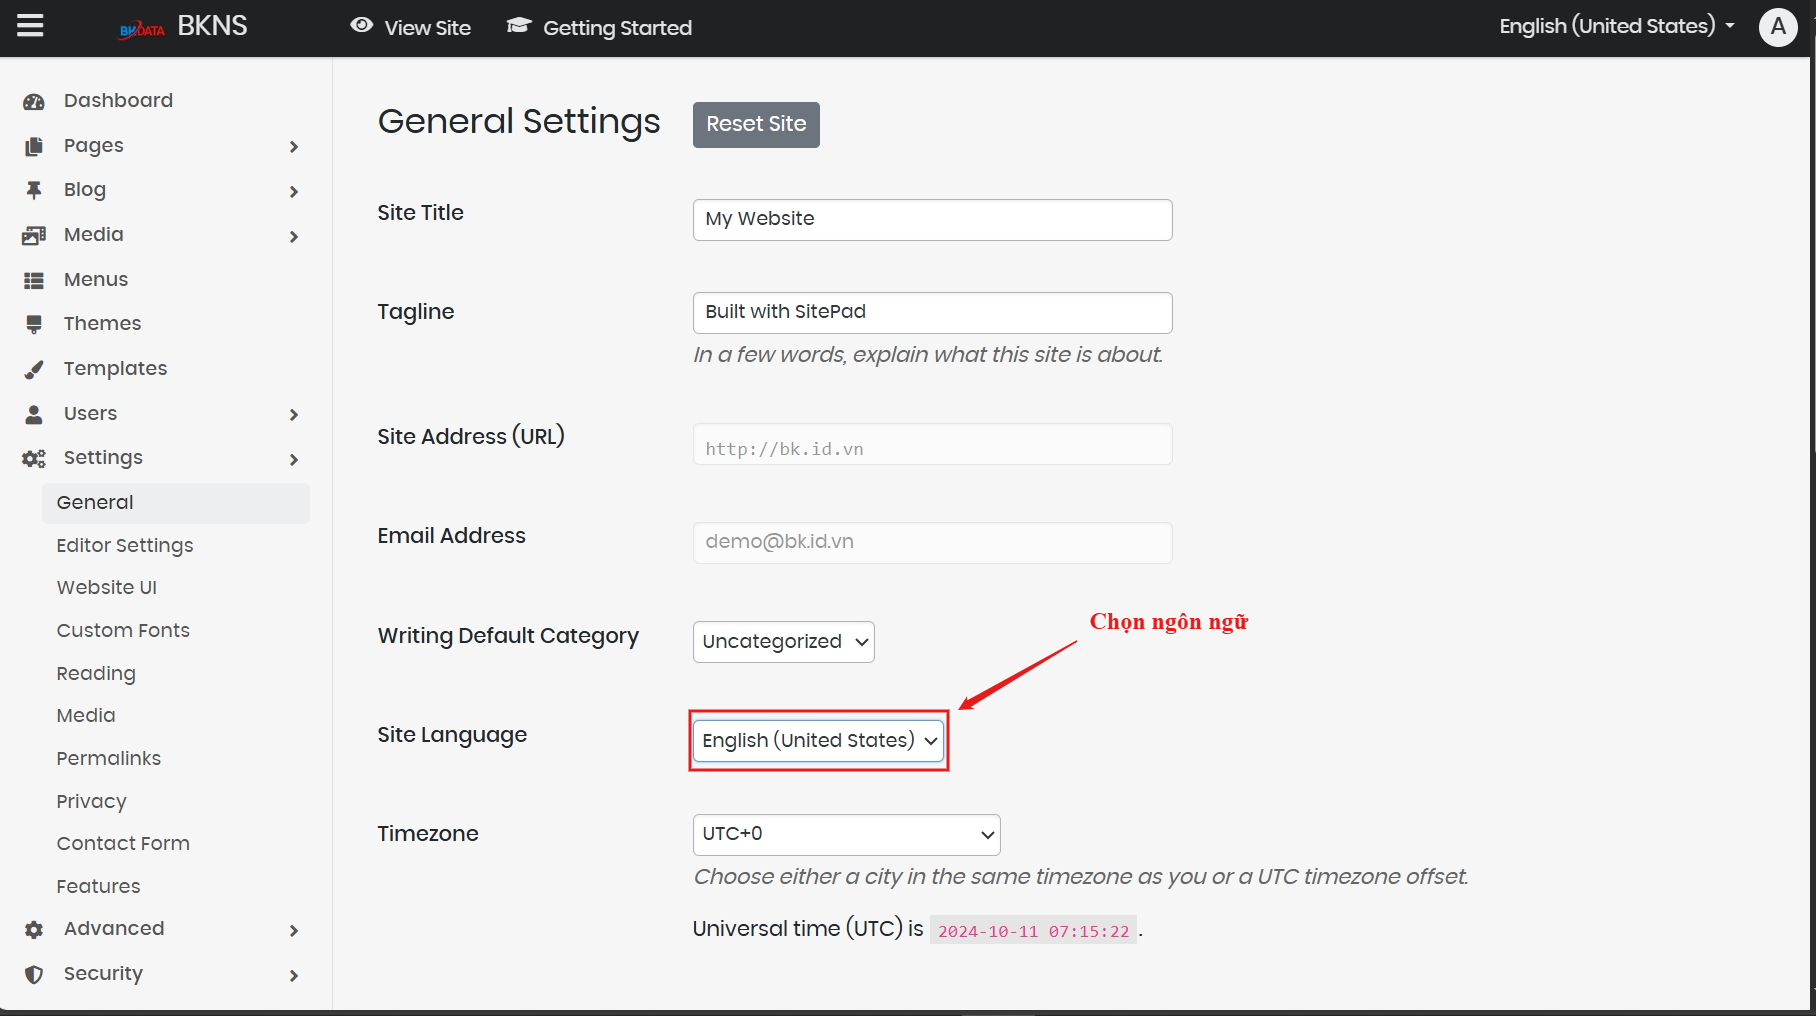Open the user avatar A icon
This screenshot has height=1016, width=1816.
coord(1778,27)
